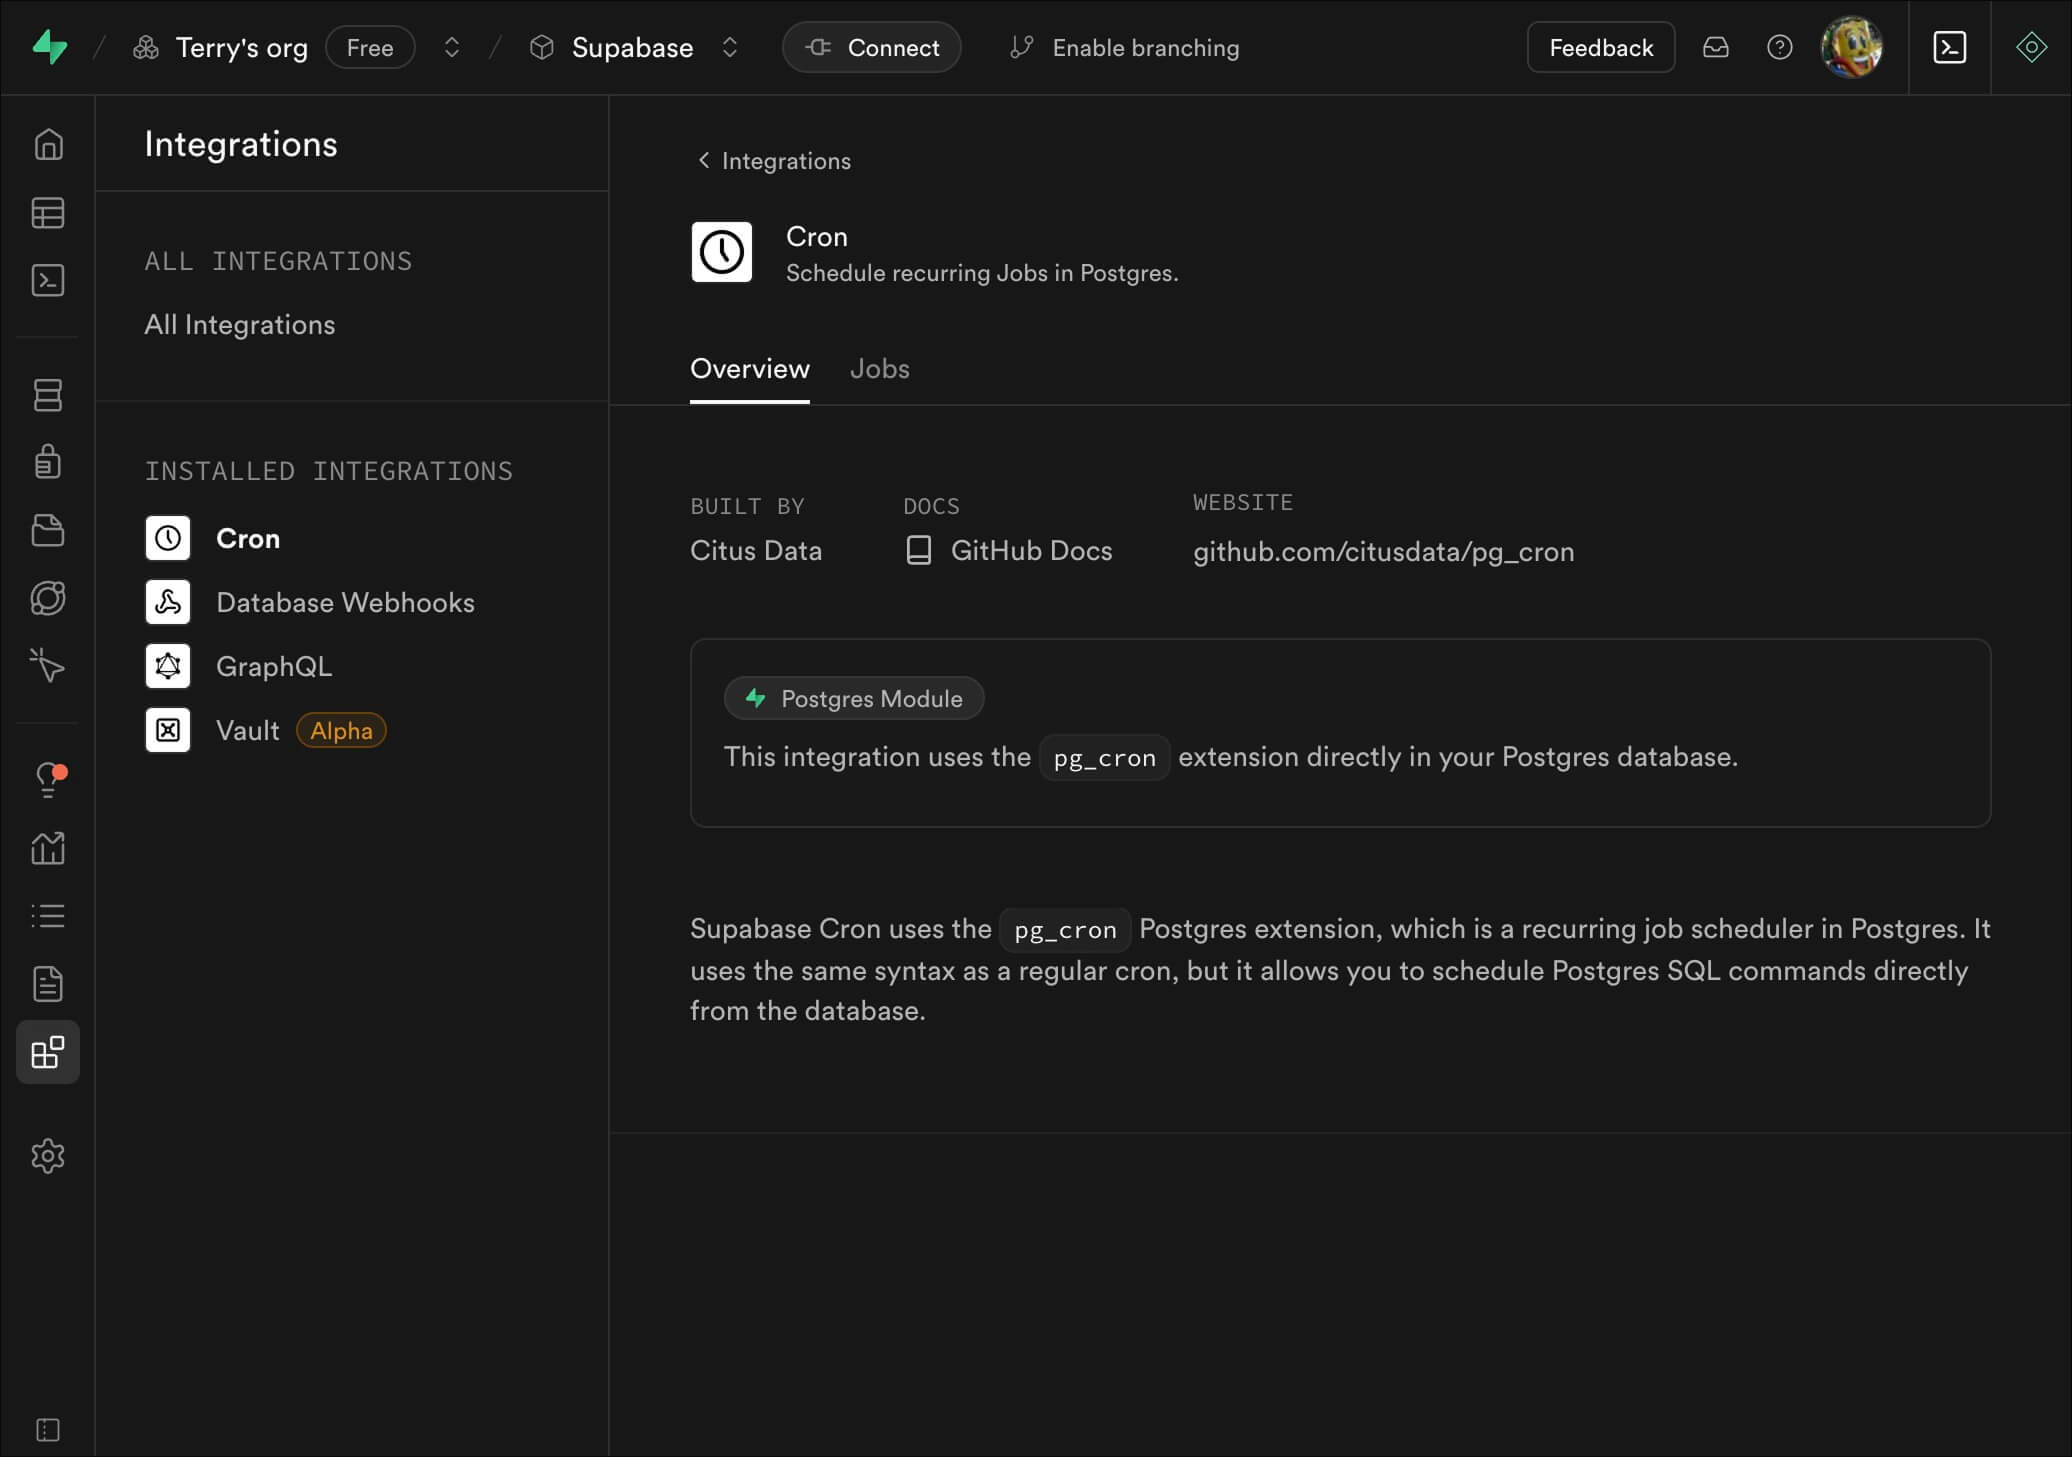Open Project Settings gear icon

tap(48, 1156)
